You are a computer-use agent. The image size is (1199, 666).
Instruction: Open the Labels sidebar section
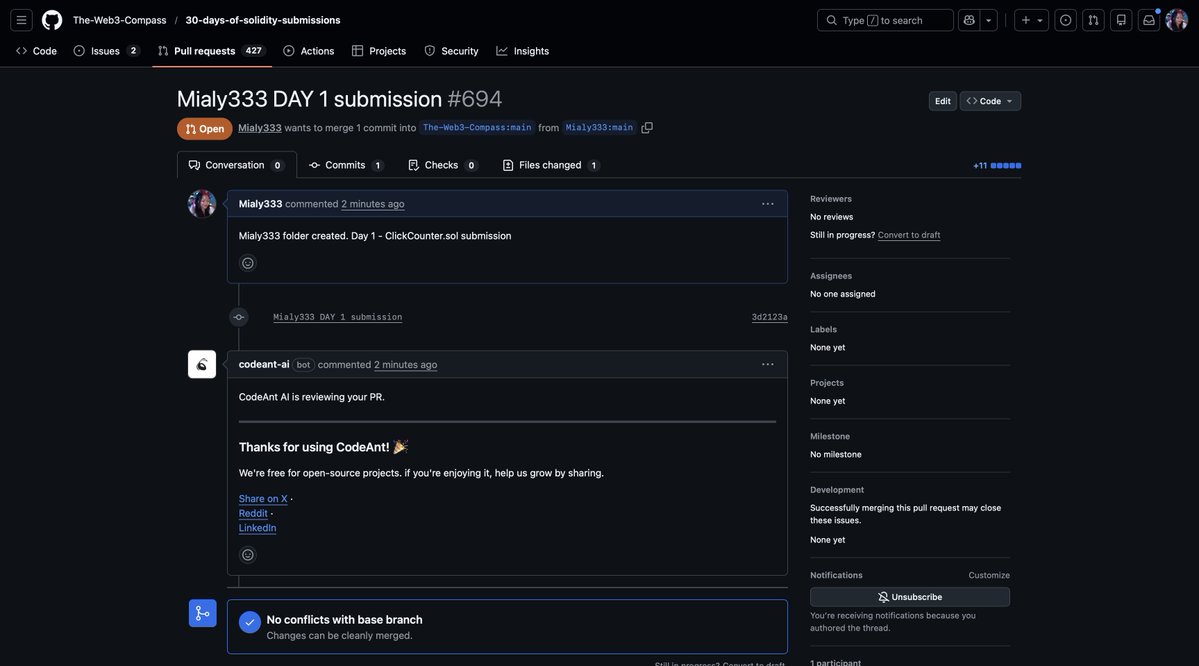point(824,330)
